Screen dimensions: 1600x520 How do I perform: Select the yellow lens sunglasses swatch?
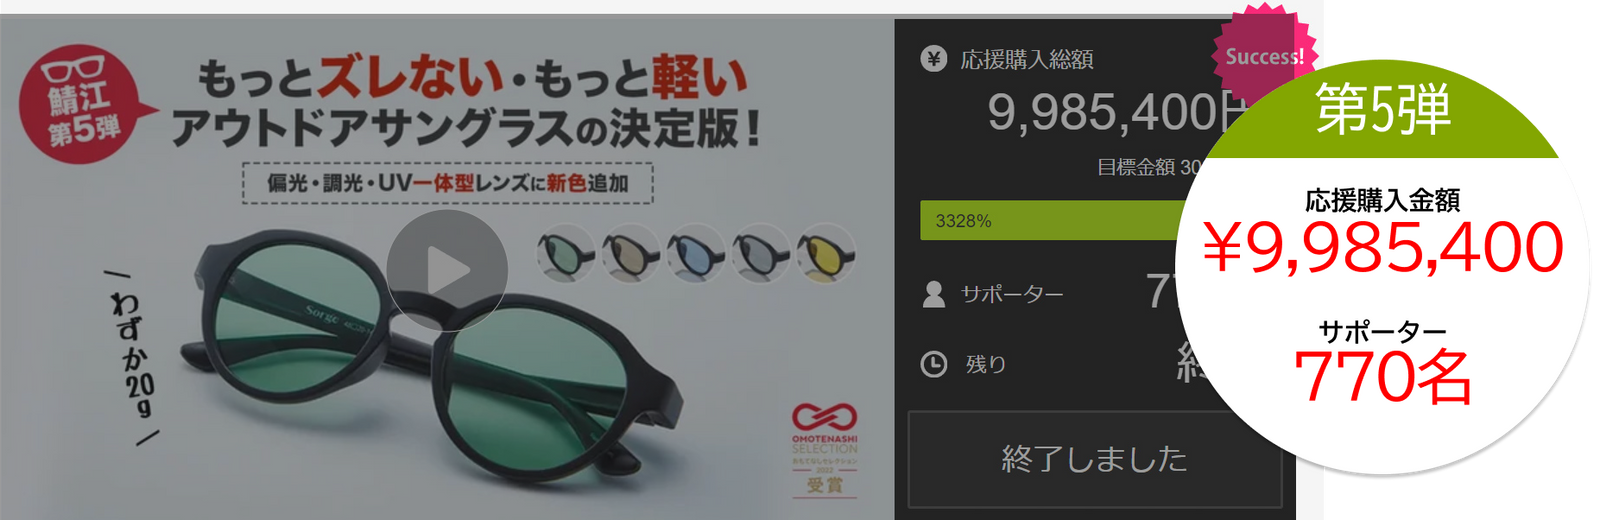826,252
